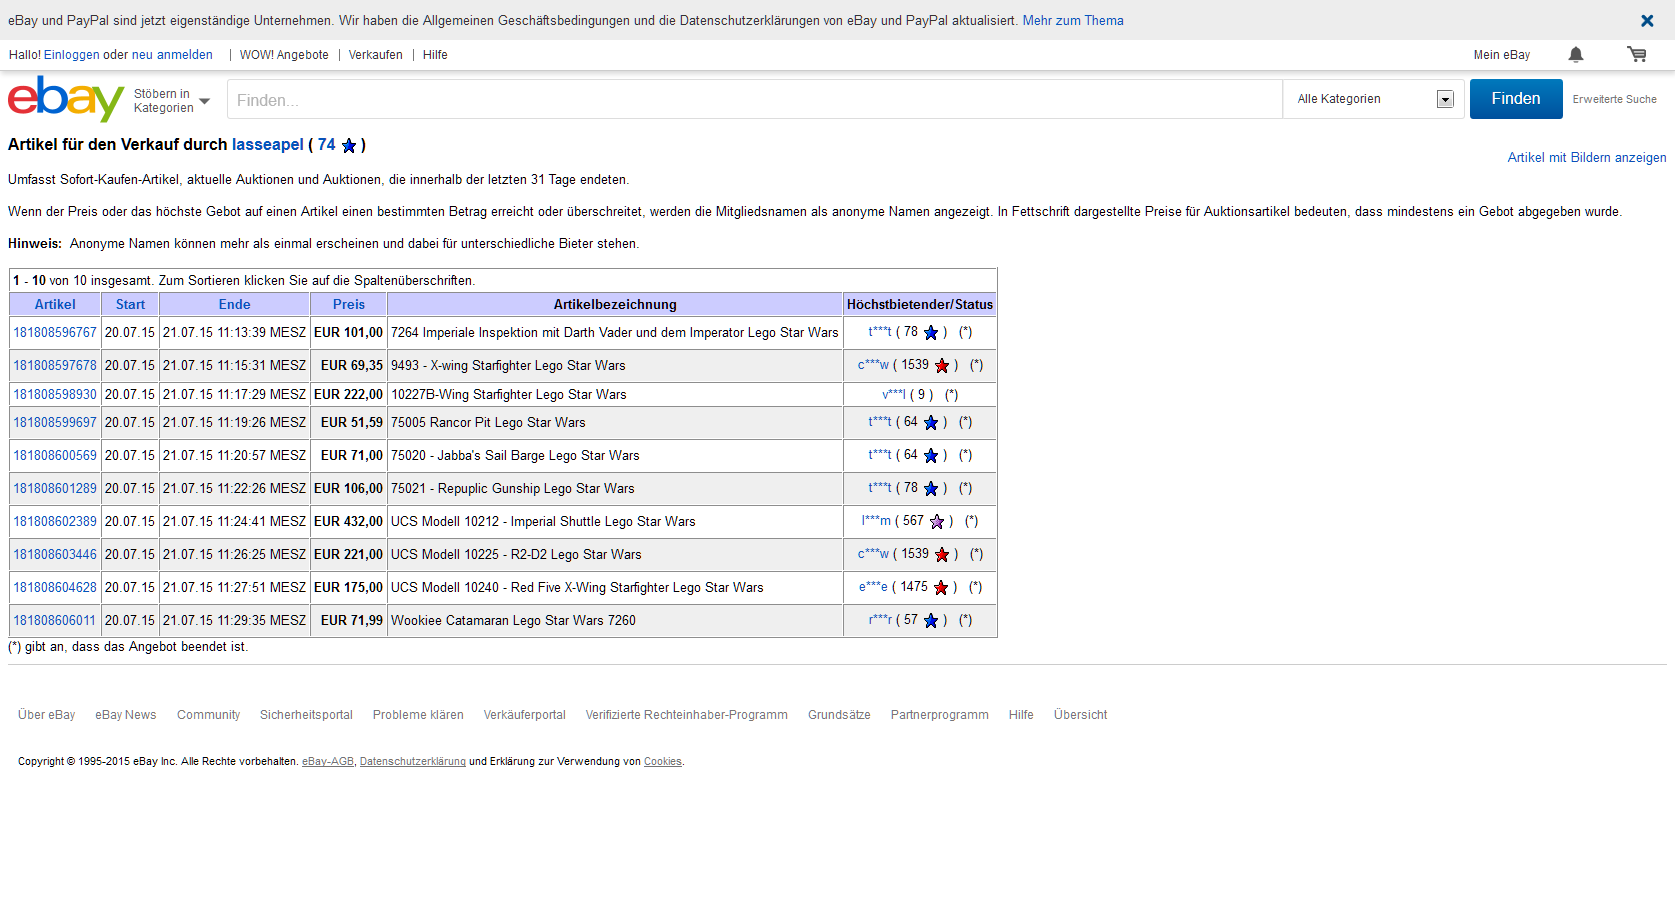Dismiss the PayPal notice with the X
This screenshot has height=904, width=1675.
(x=1647, y=20)
